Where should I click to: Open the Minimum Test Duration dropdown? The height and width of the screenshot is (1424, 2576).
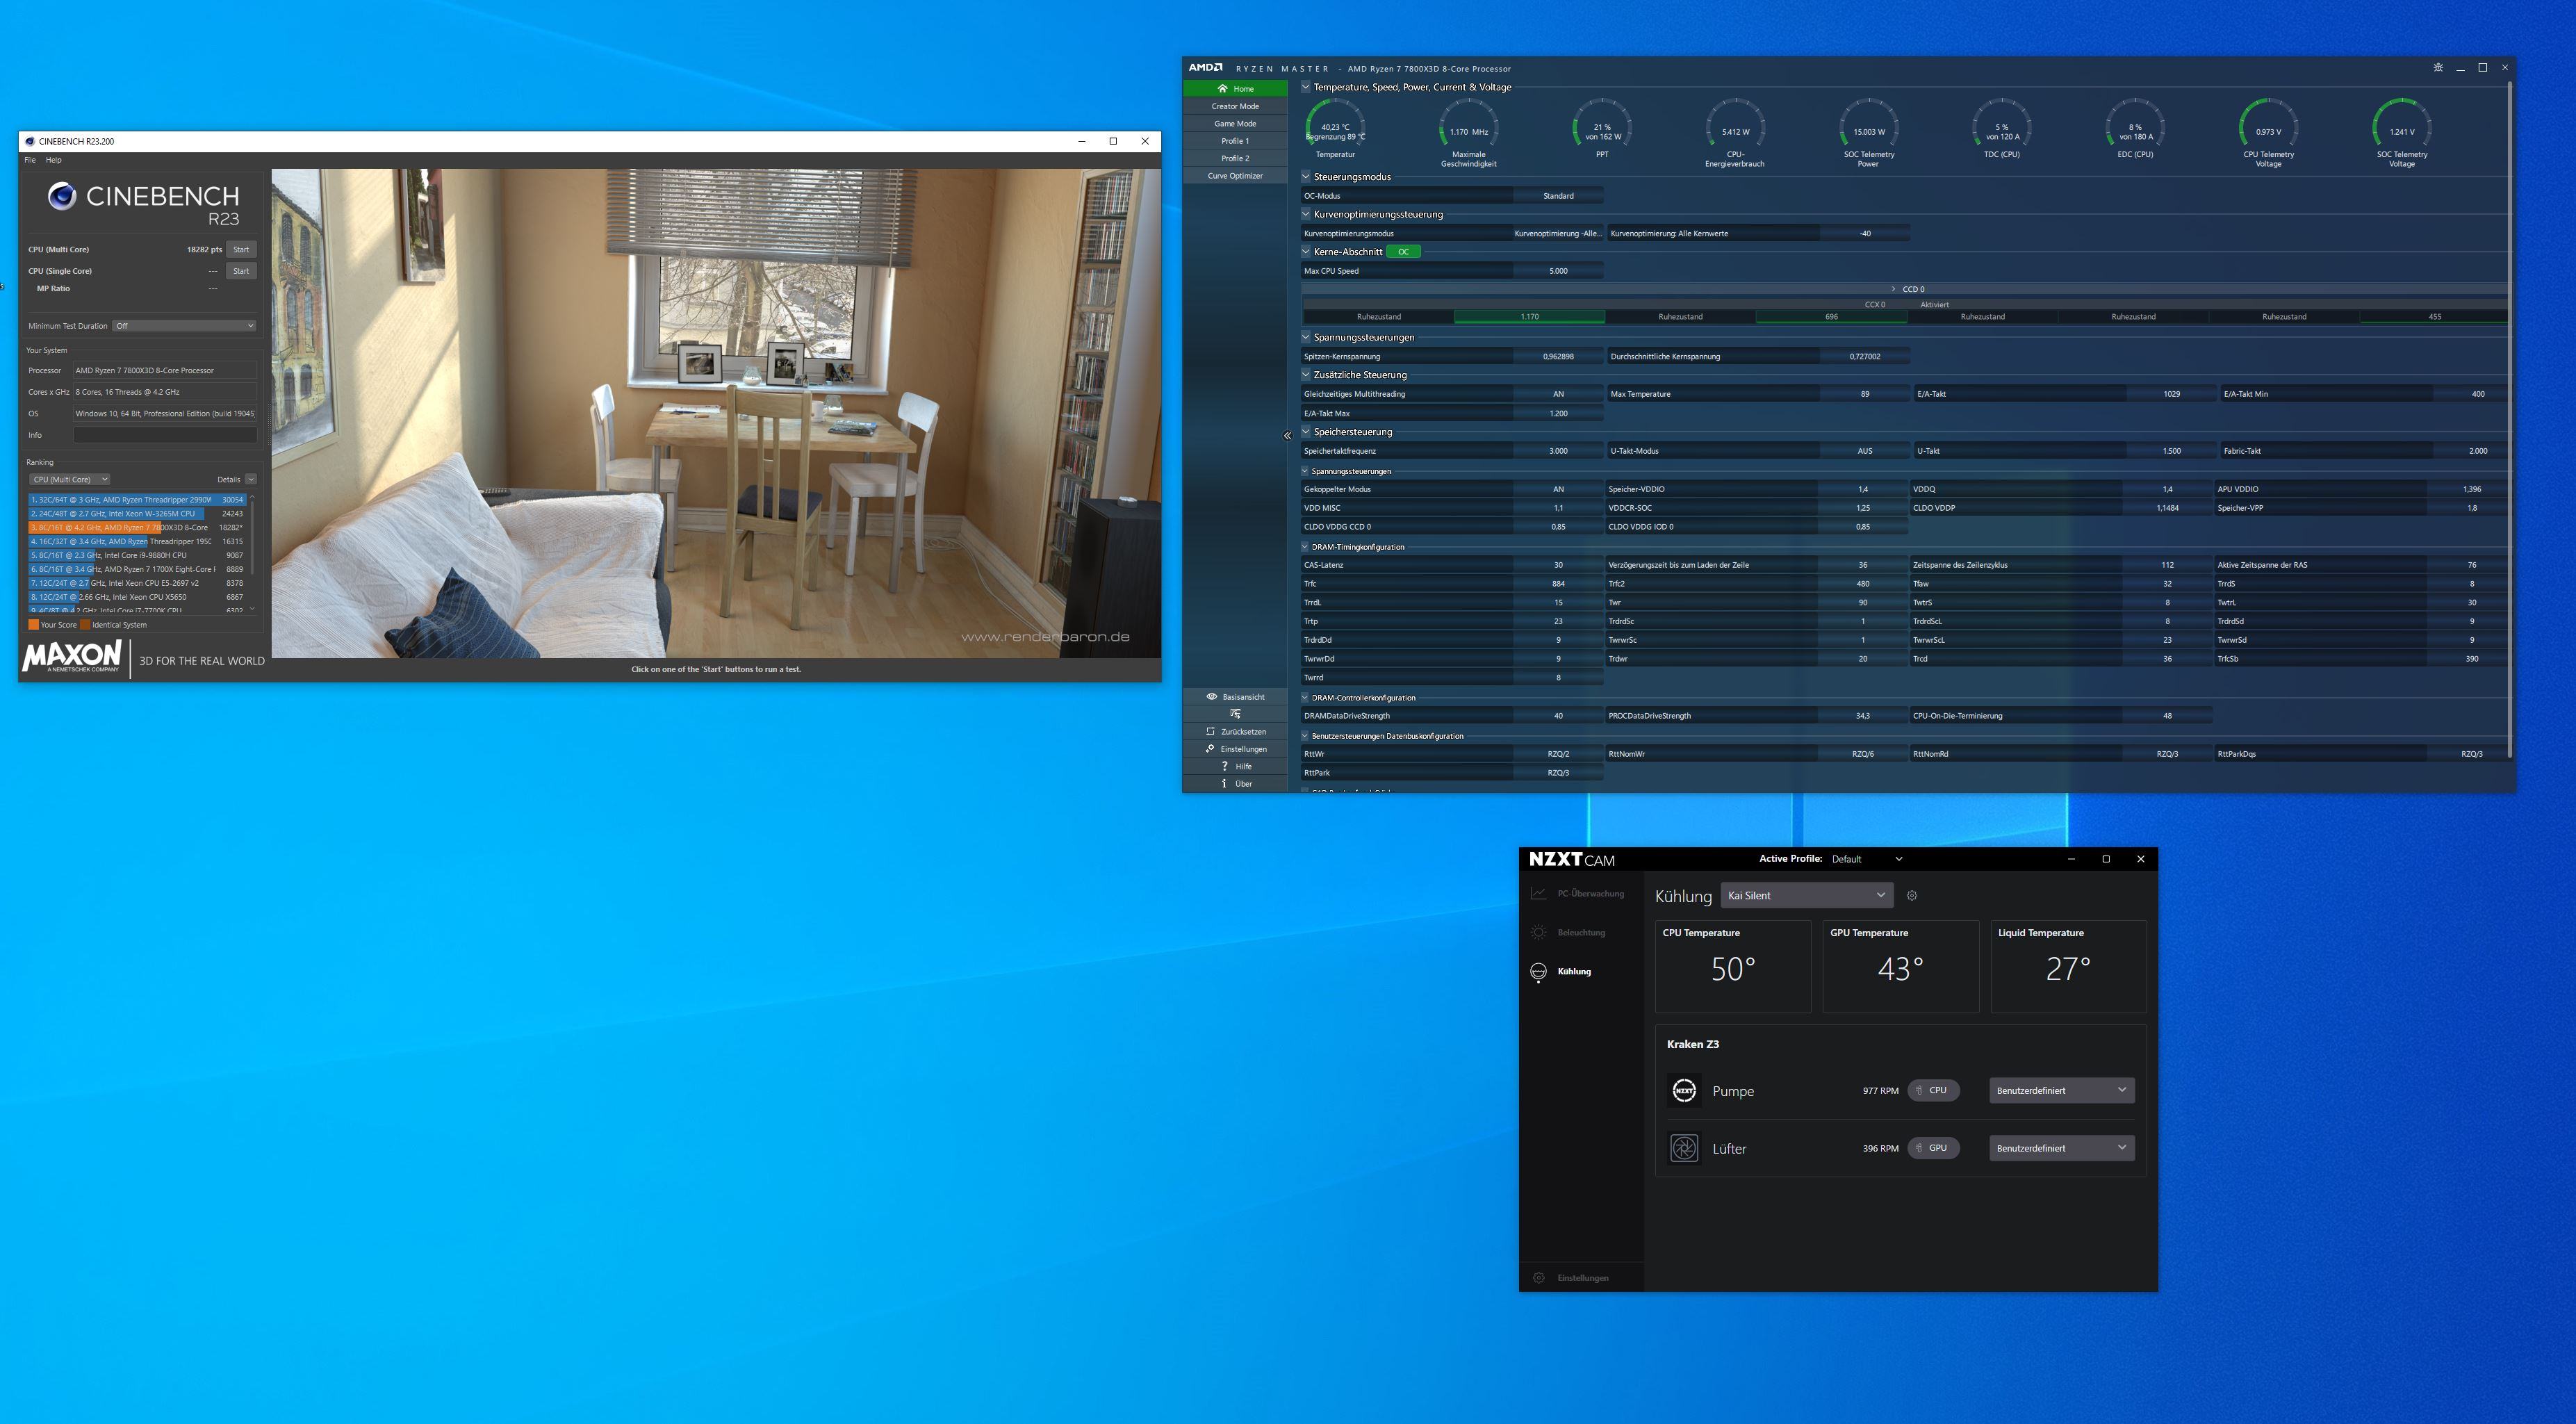click(x=184, y=326)
